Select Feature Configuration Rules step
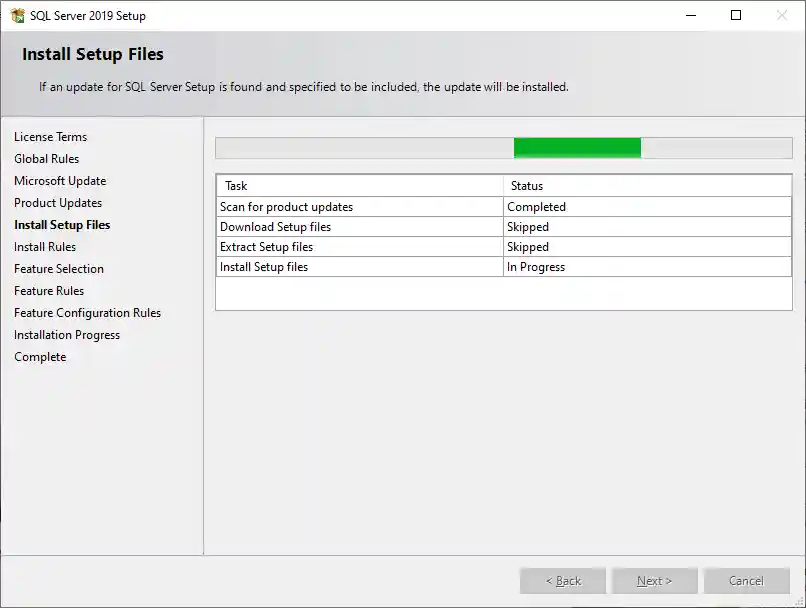The height and width of the screenshot is (608, 806). click(87, 312)
